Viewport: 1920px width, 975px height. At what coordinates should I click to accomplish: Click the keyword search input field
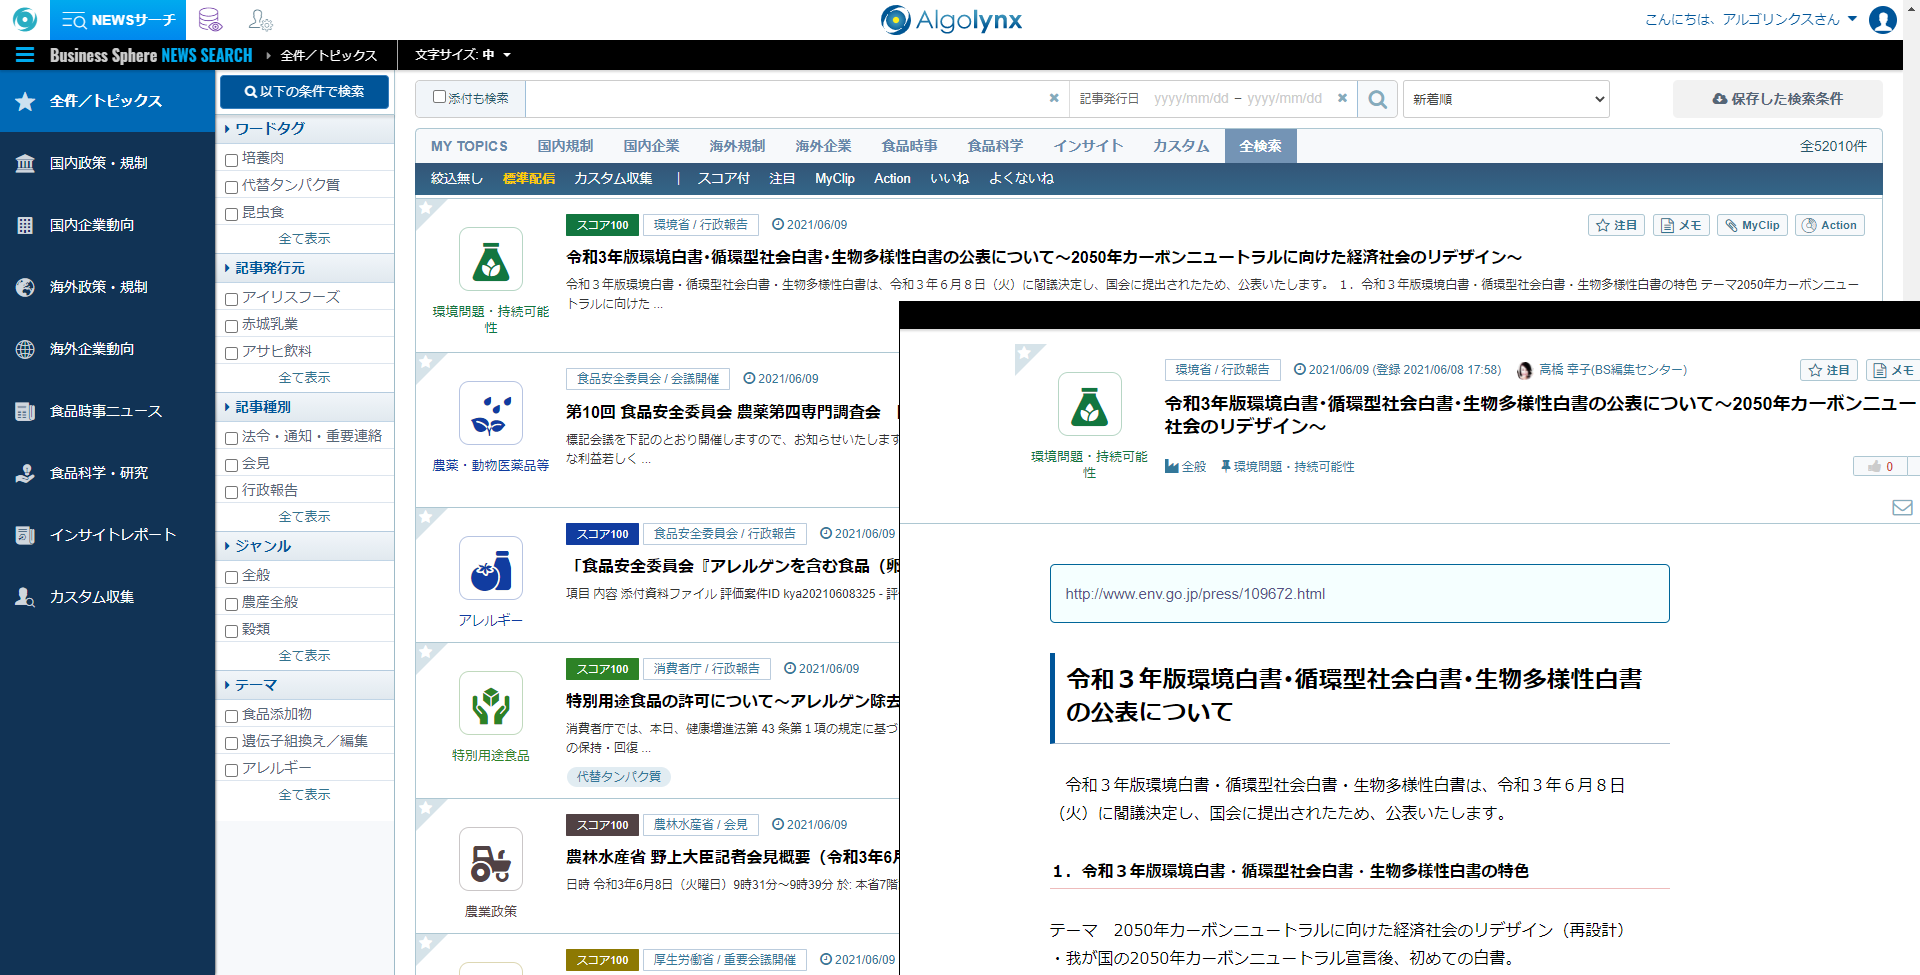coord(785,99)
